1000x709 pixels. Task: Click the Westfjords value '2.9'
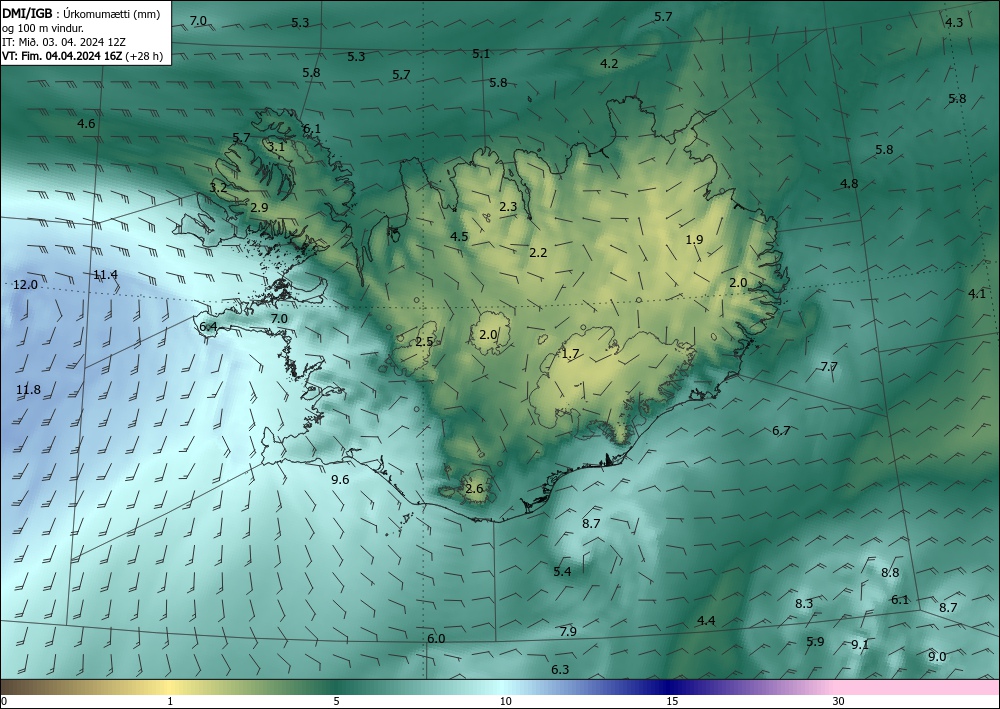(x=260, y=207)
